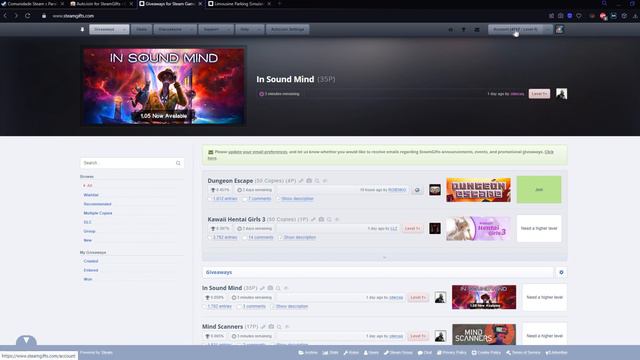
Task: Open the Deals nav button
Action: 142,29
